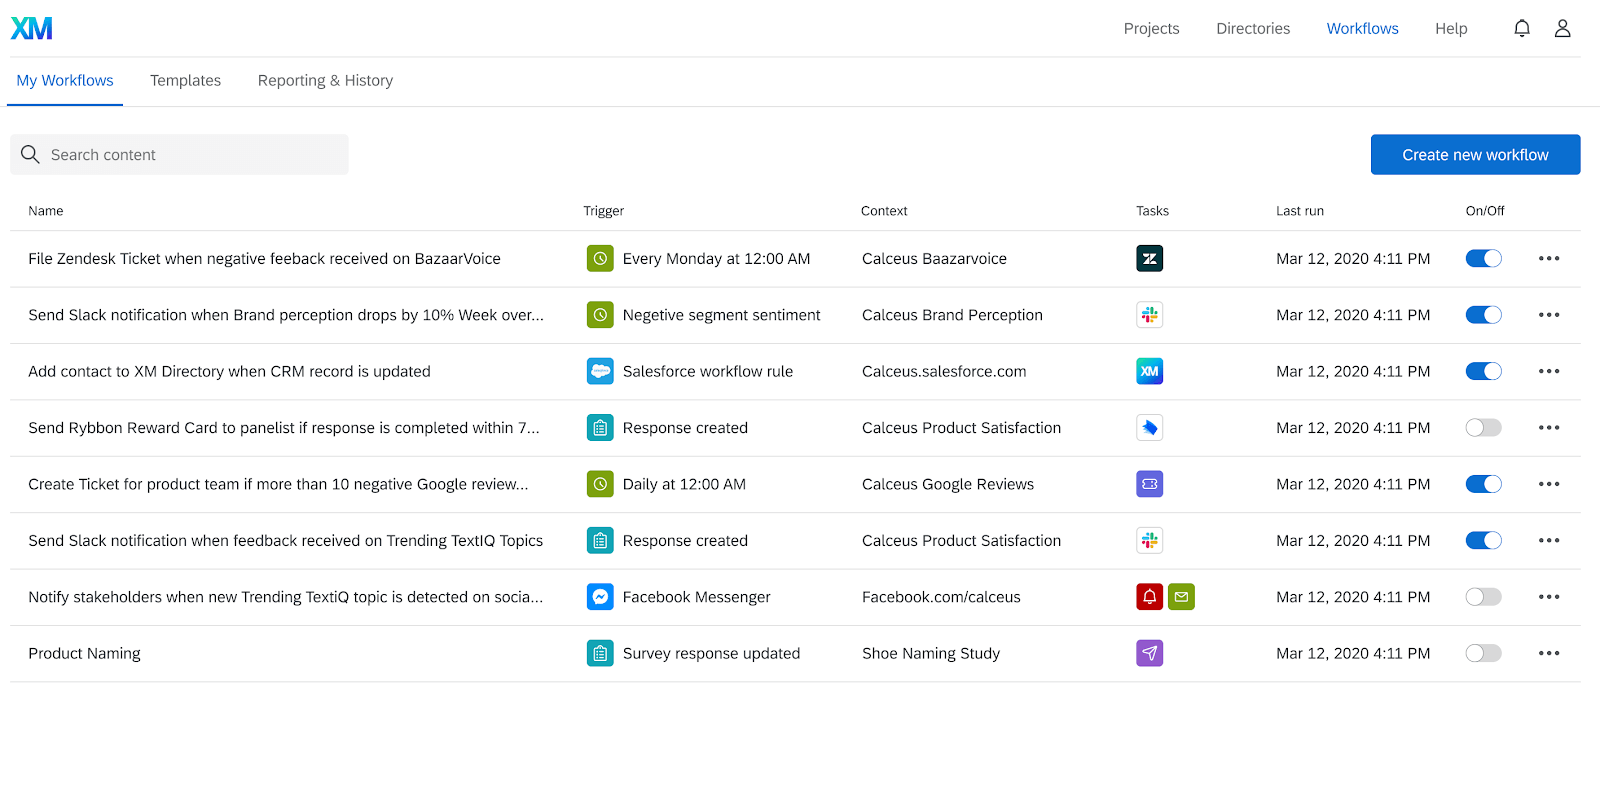This screenshot has width=1600, height=802.
Task: Click Response created icon in Trending TextIQ row
Action: [600, 541]
